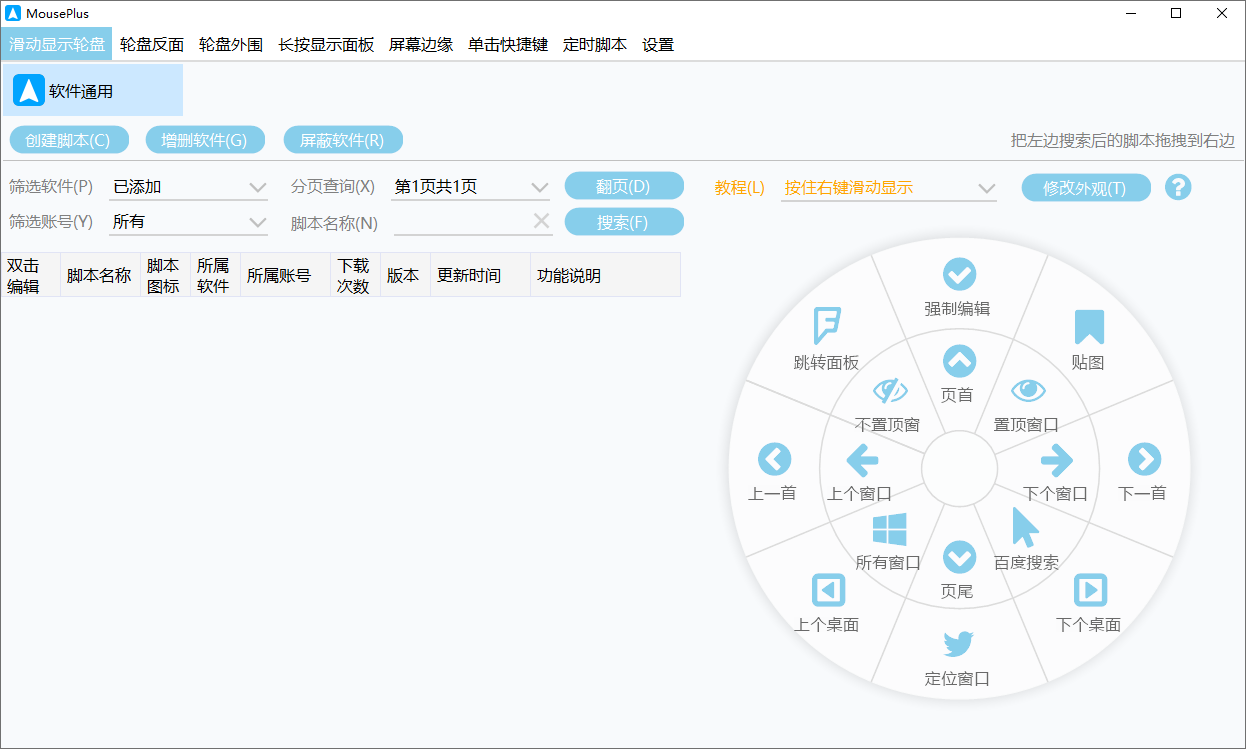Click the 定位窗口 (locate window) bird icon
This screenshot has width=1246, height=749.
tap(958, 644)
